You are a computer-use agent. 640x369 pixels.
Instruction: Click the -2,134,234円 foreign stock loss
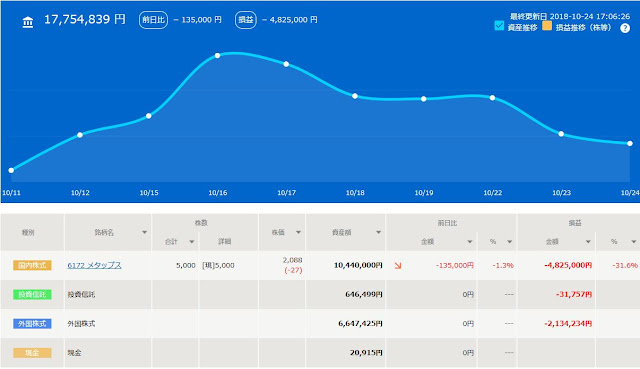[x=568, y=324]
